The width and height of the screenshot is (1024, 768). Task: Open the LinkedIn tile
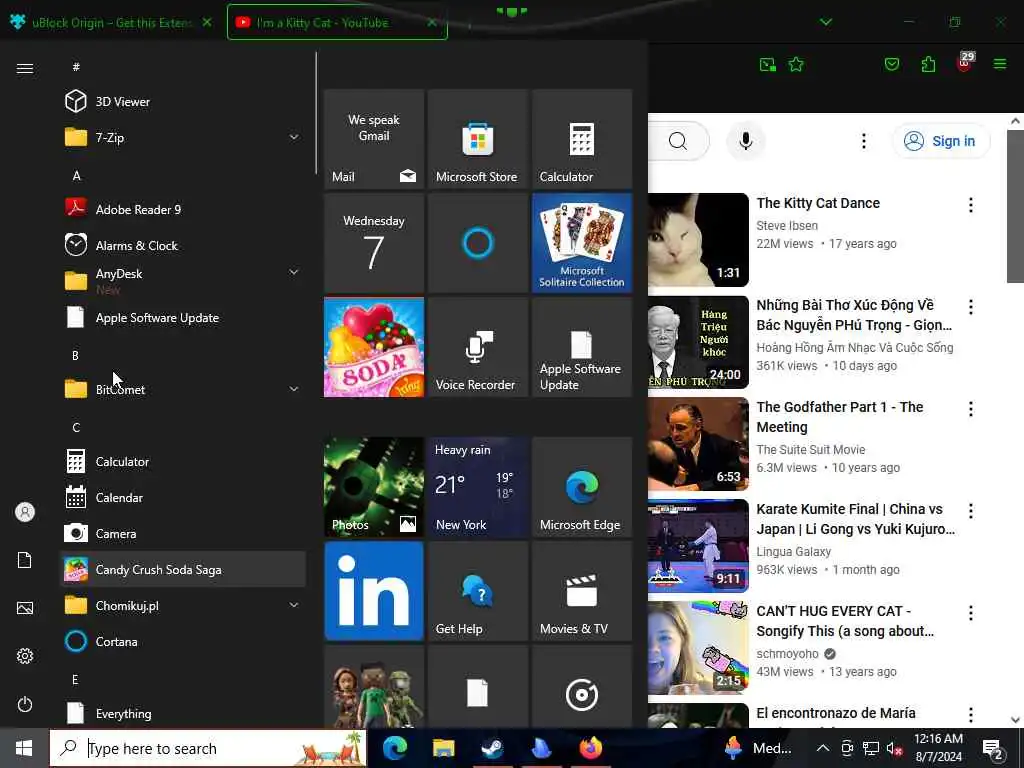[x=374, y=591]
